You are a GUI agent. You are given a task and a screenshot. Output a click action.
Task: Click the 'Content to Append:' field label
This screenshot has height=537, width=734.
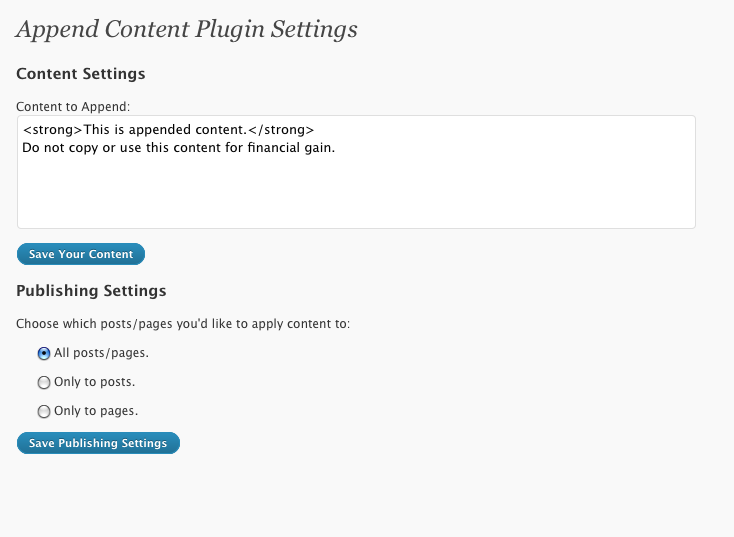coord(73,107)
